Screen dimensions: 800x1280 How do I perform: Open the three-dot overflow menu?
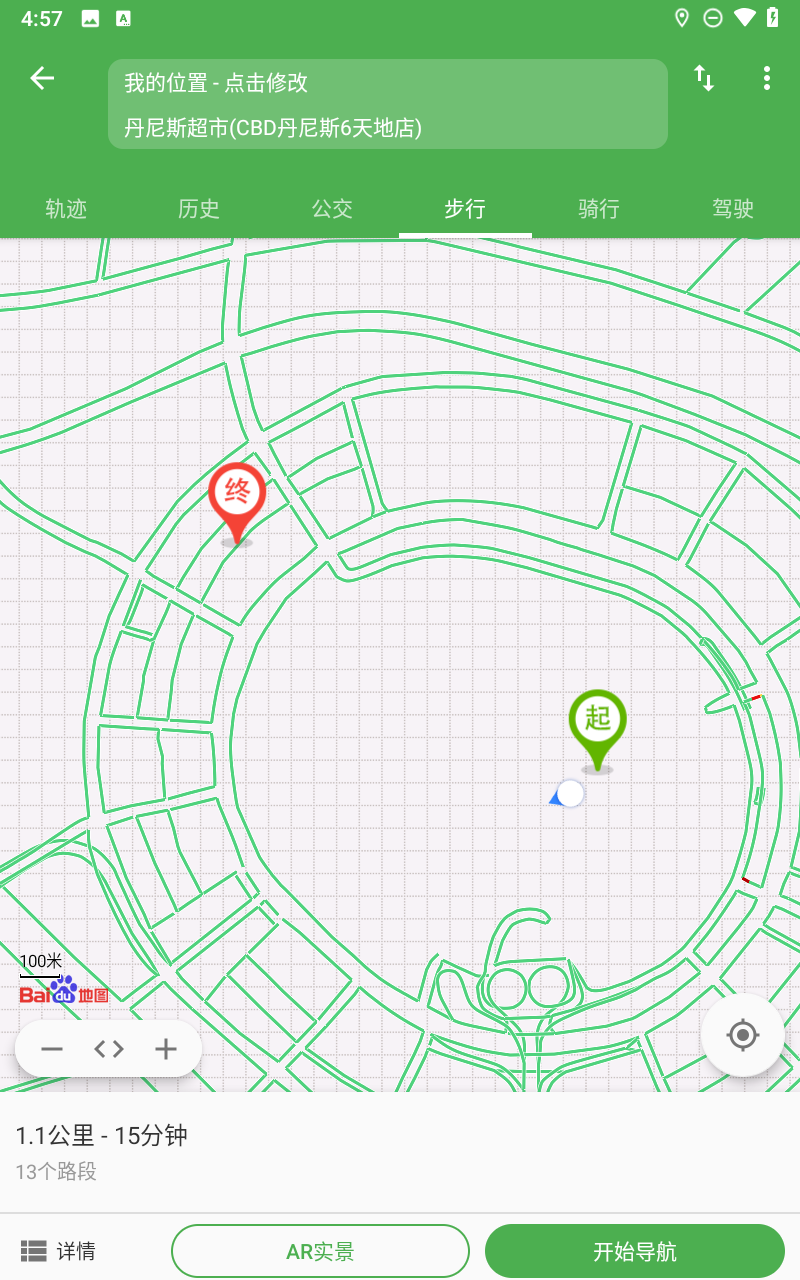tap(766, 78)
